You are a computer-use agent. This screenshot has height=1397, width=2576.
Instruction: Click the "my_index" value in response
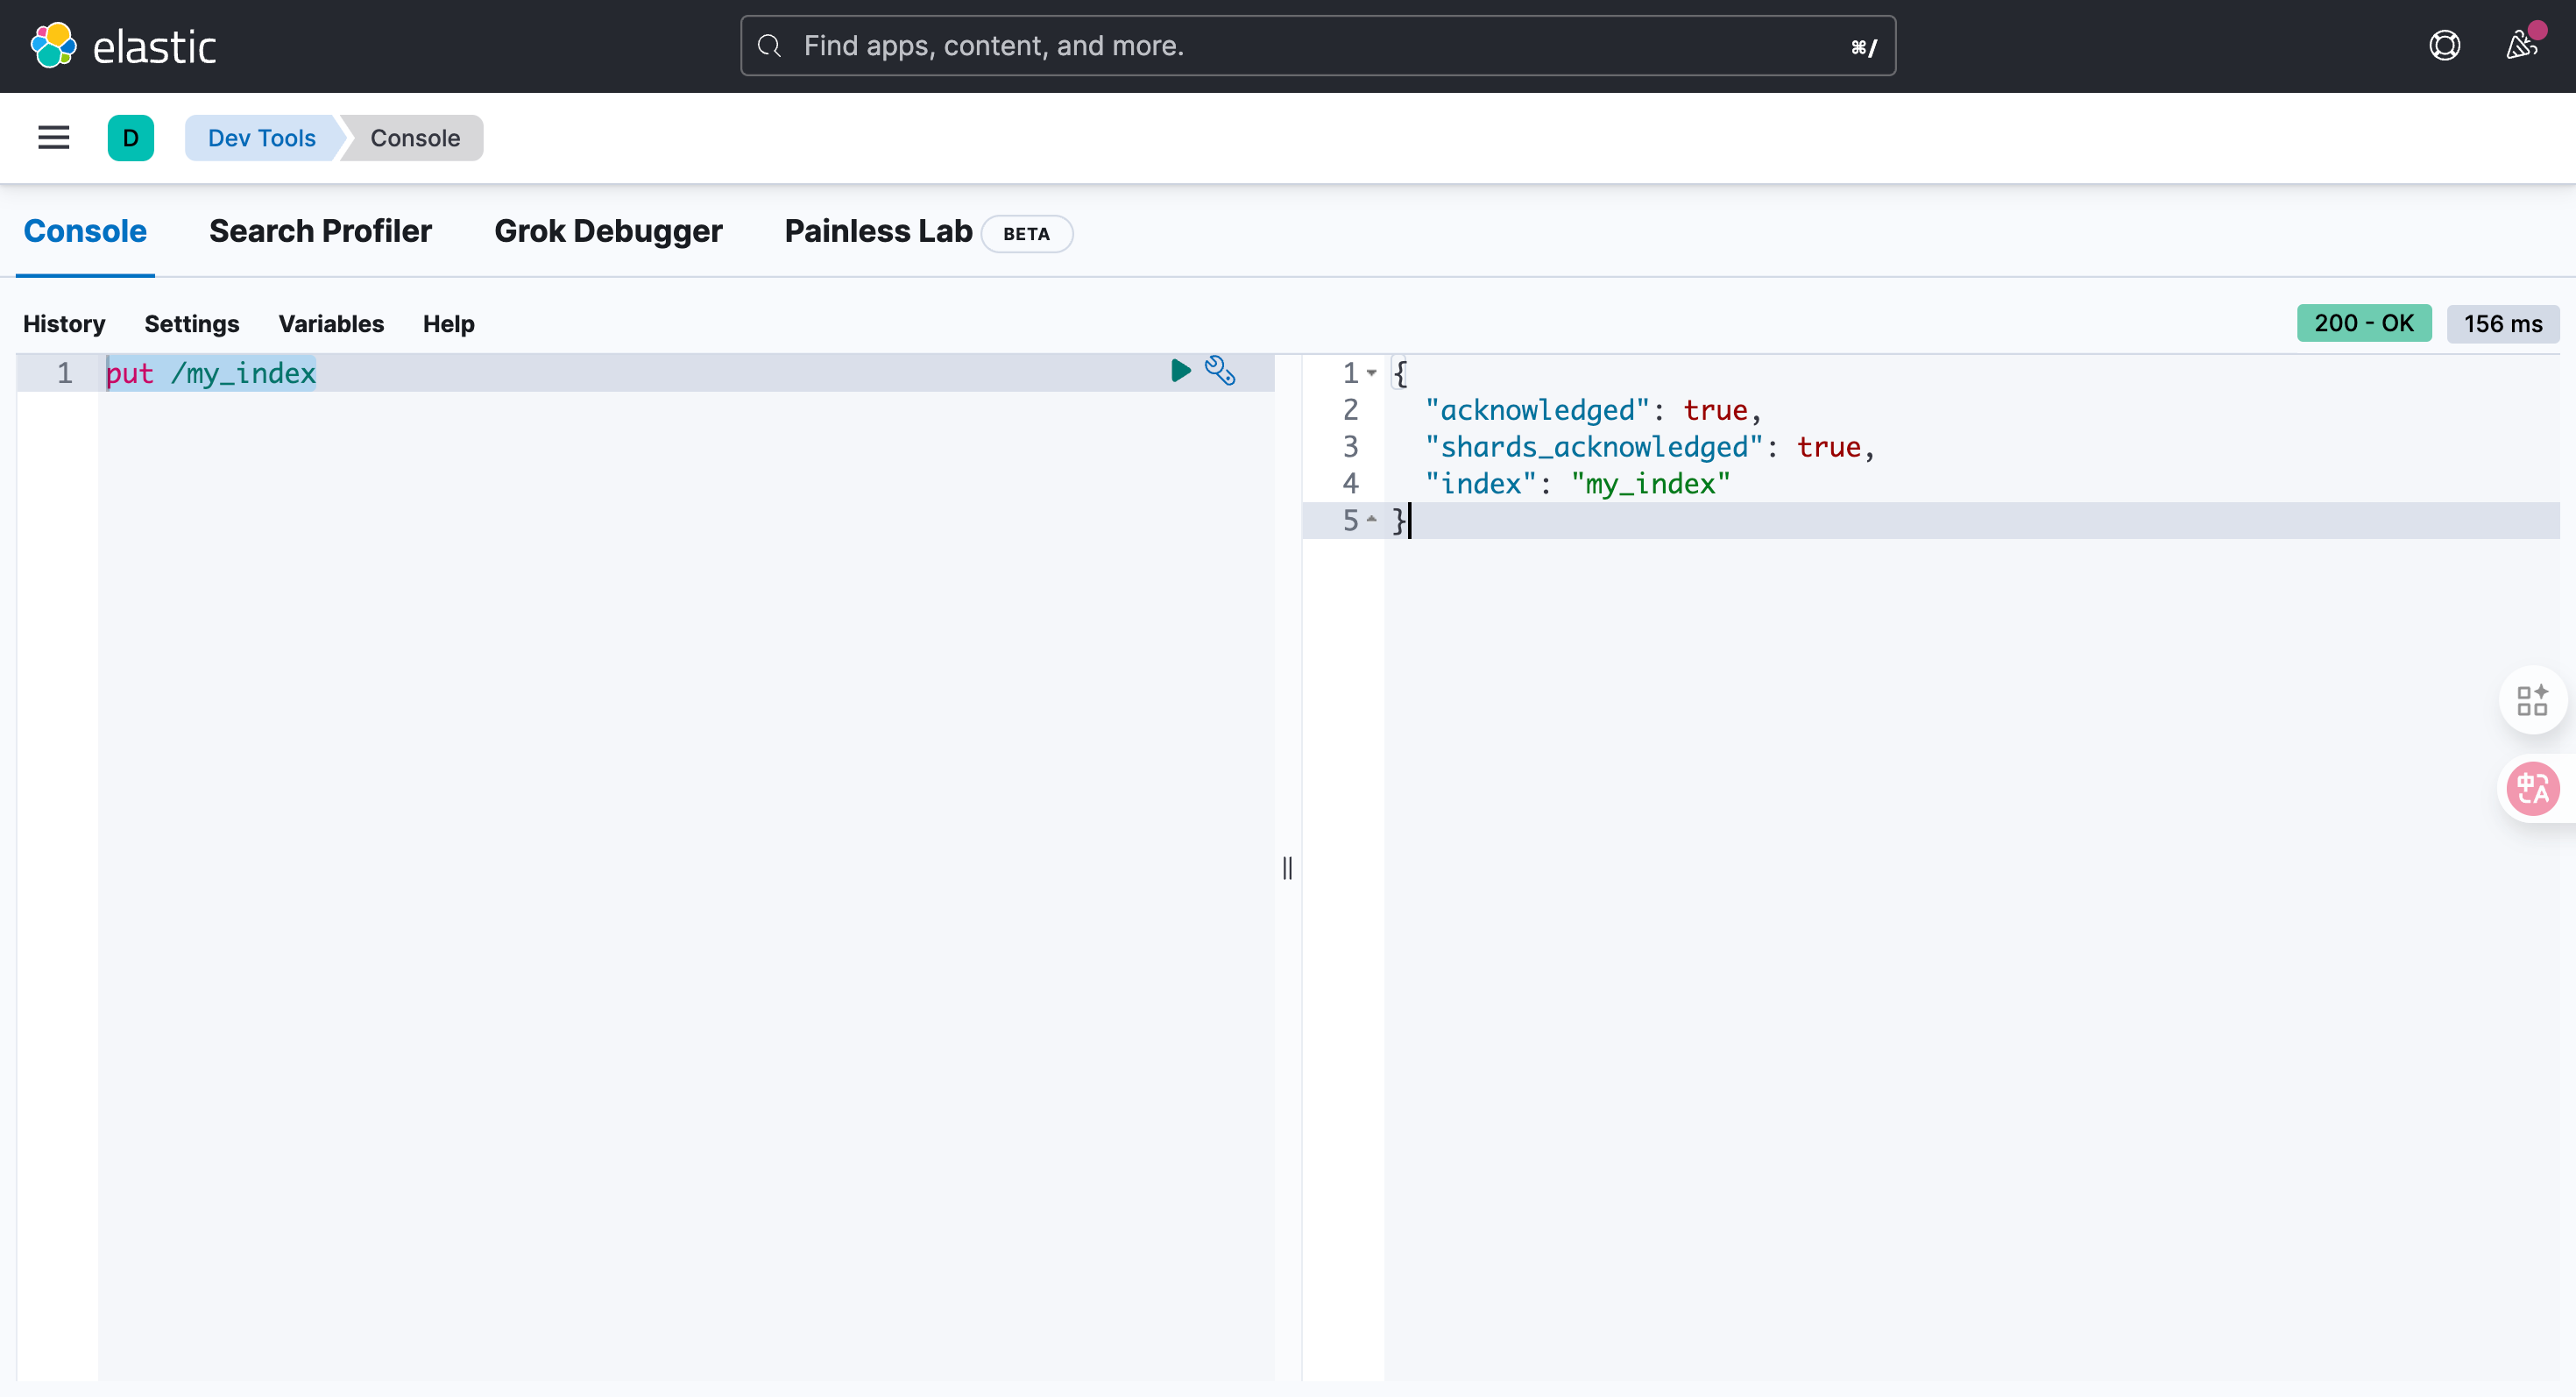[x=1650, y=484]
